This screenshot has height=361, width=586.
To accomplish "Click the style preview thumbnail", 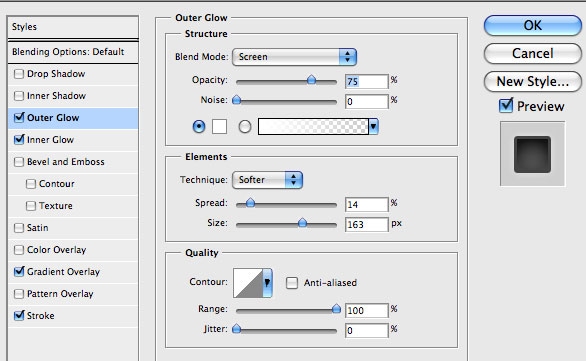I will (533, 154).
